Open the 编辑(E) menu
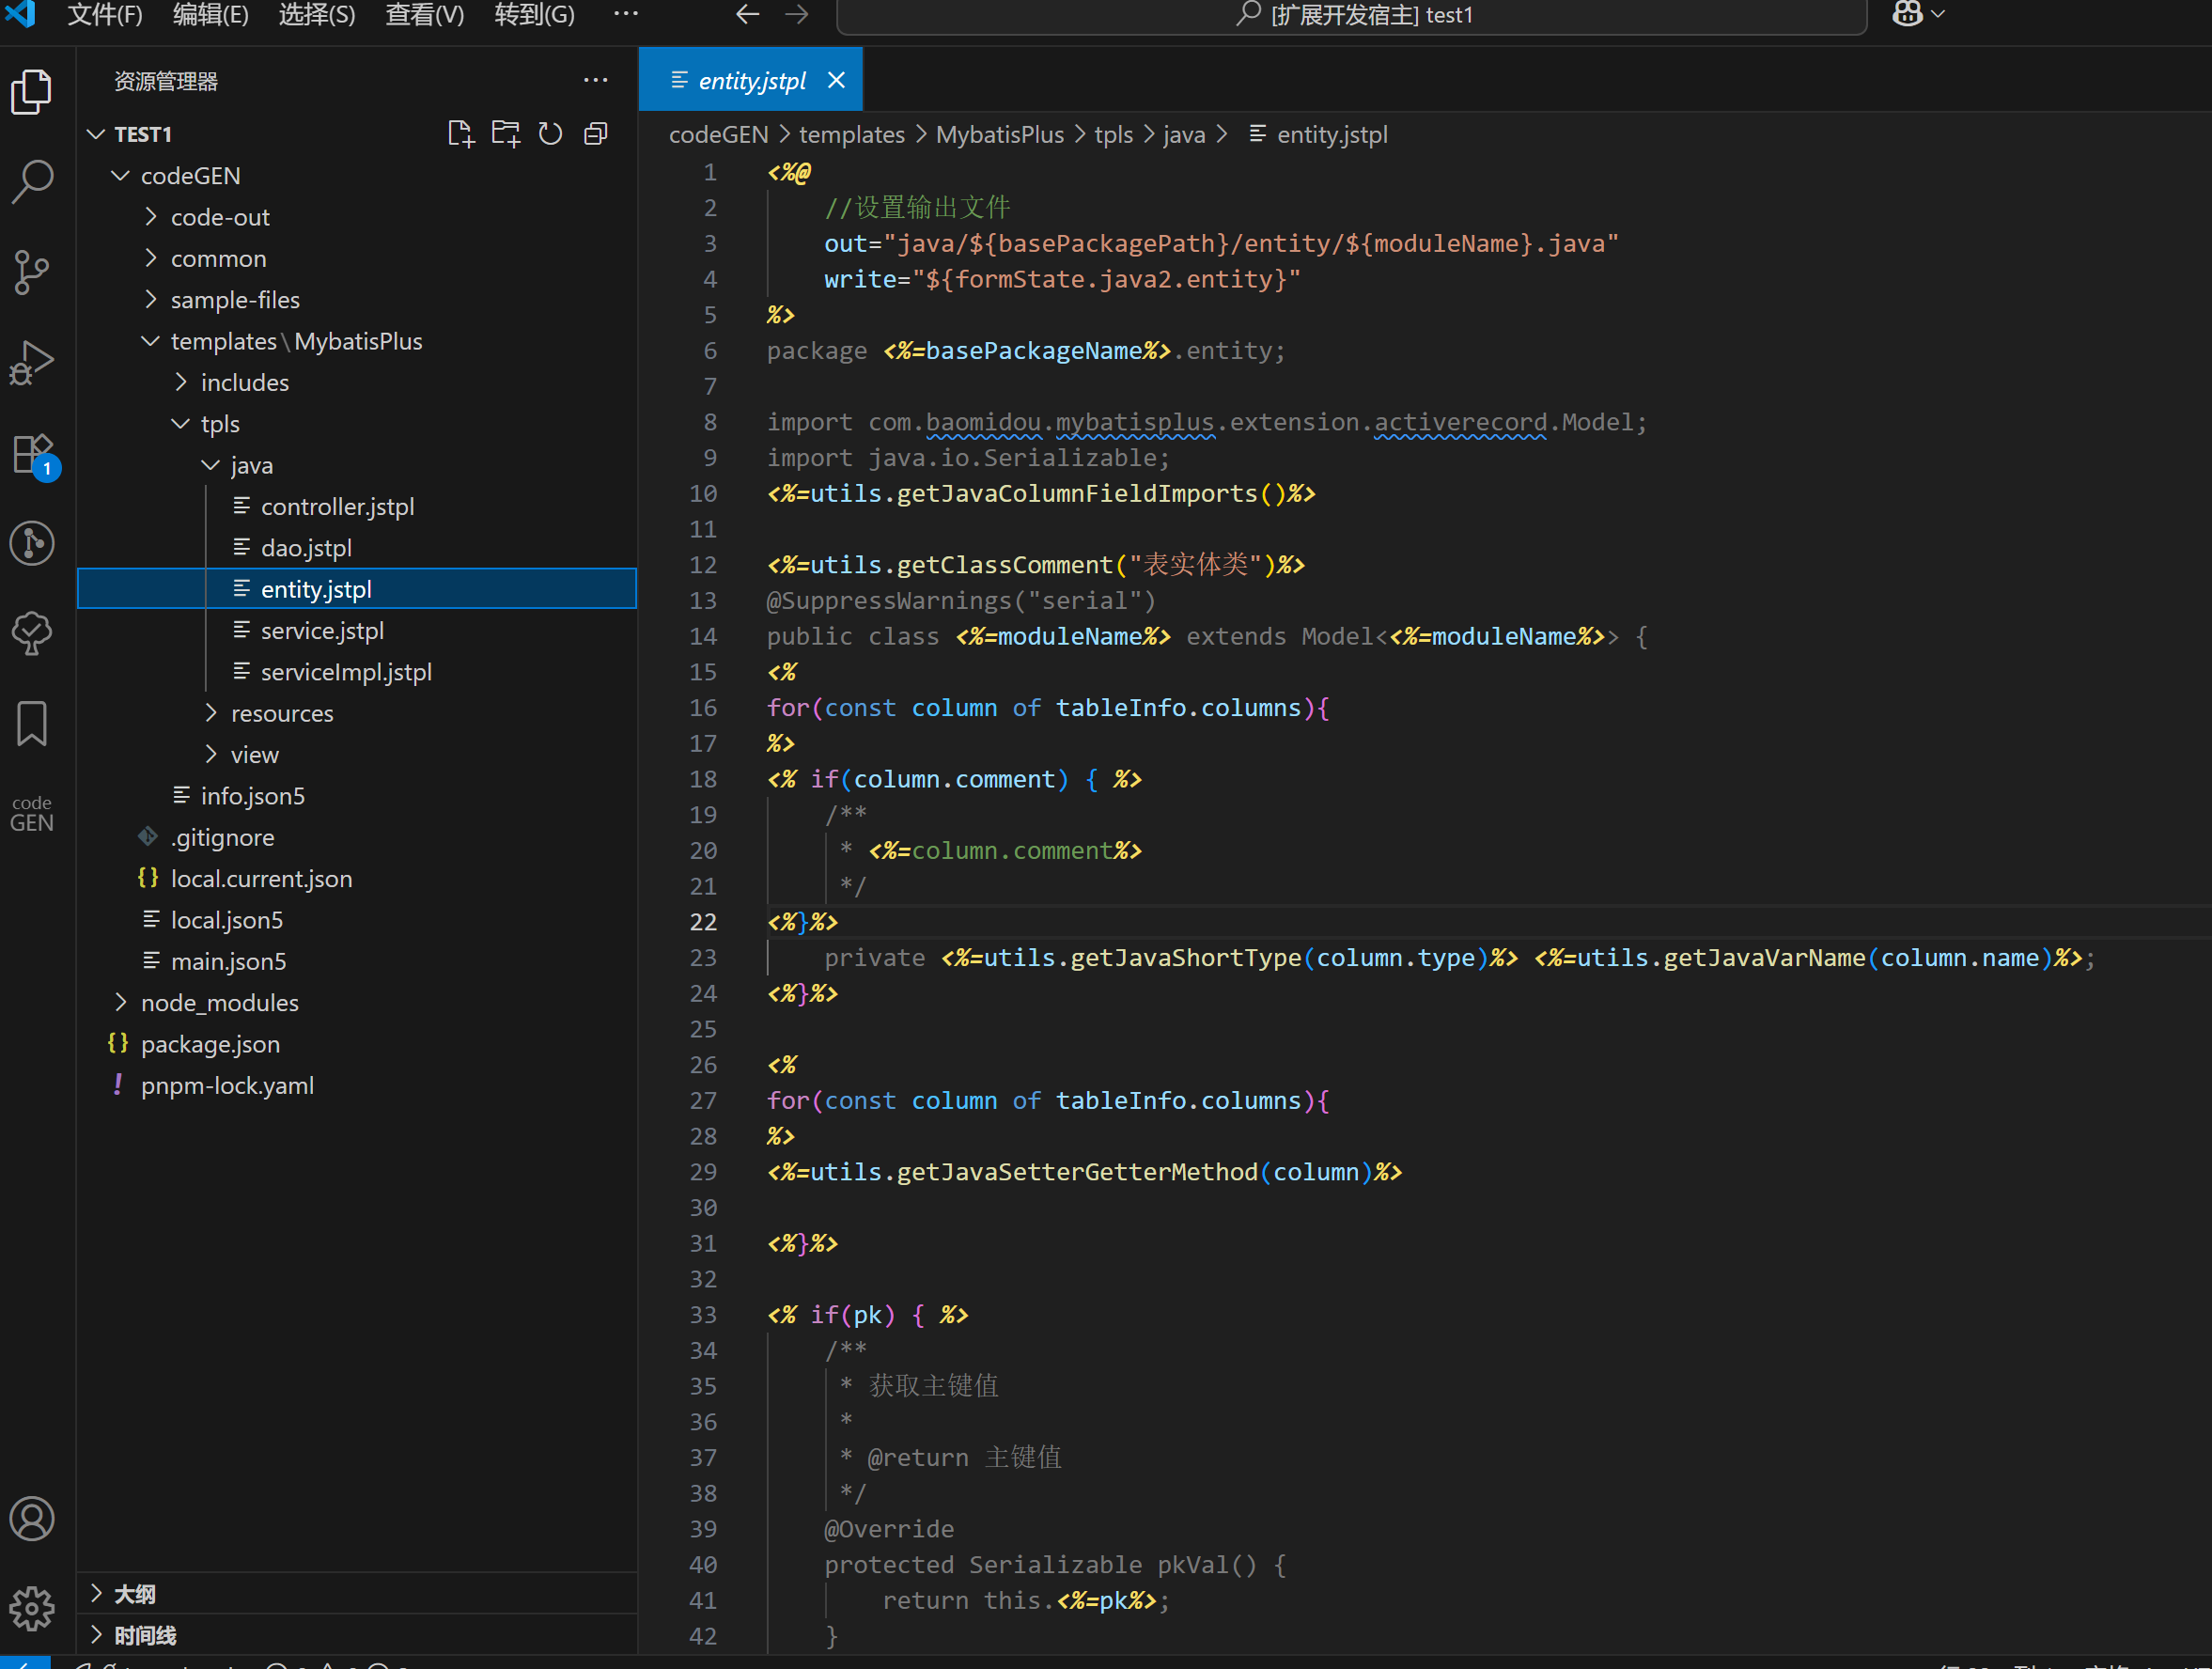The height and width of the screenshot is (1669, 2212). click(211, 14)
